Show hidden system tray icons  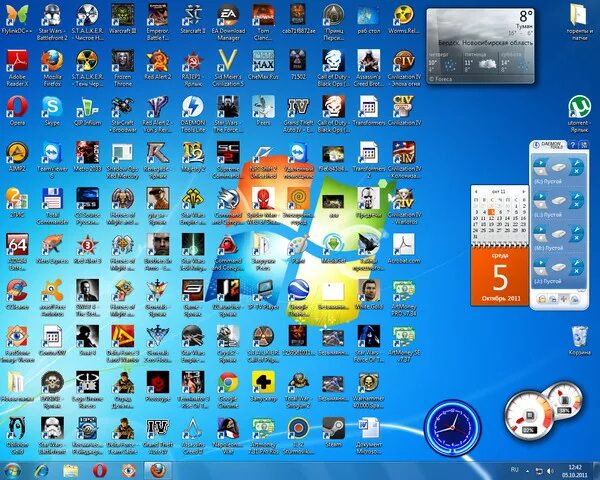528,471
